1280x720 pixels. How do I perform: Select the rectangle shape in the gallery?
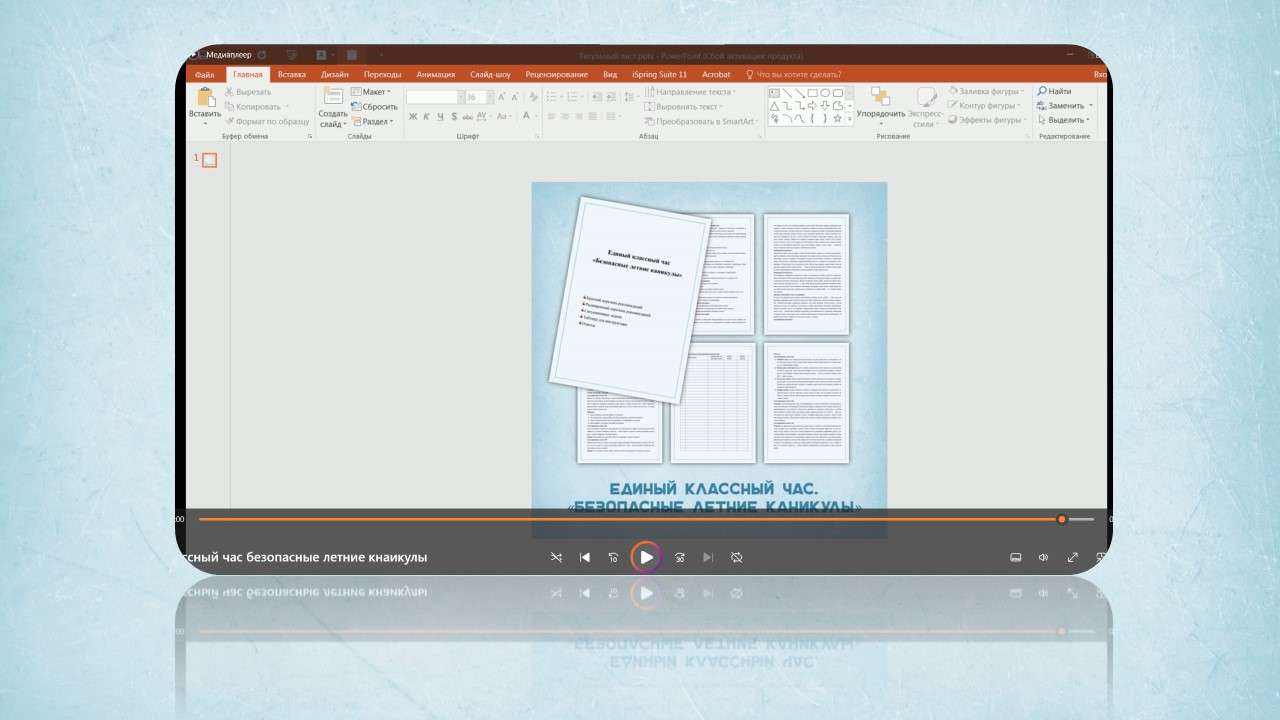(x=813, y=92)
